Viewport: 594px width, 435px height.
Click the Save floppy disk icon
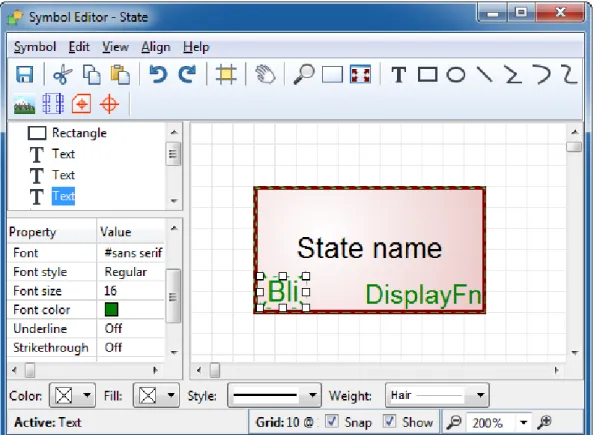pyautogui.click(x=25, y=74)
